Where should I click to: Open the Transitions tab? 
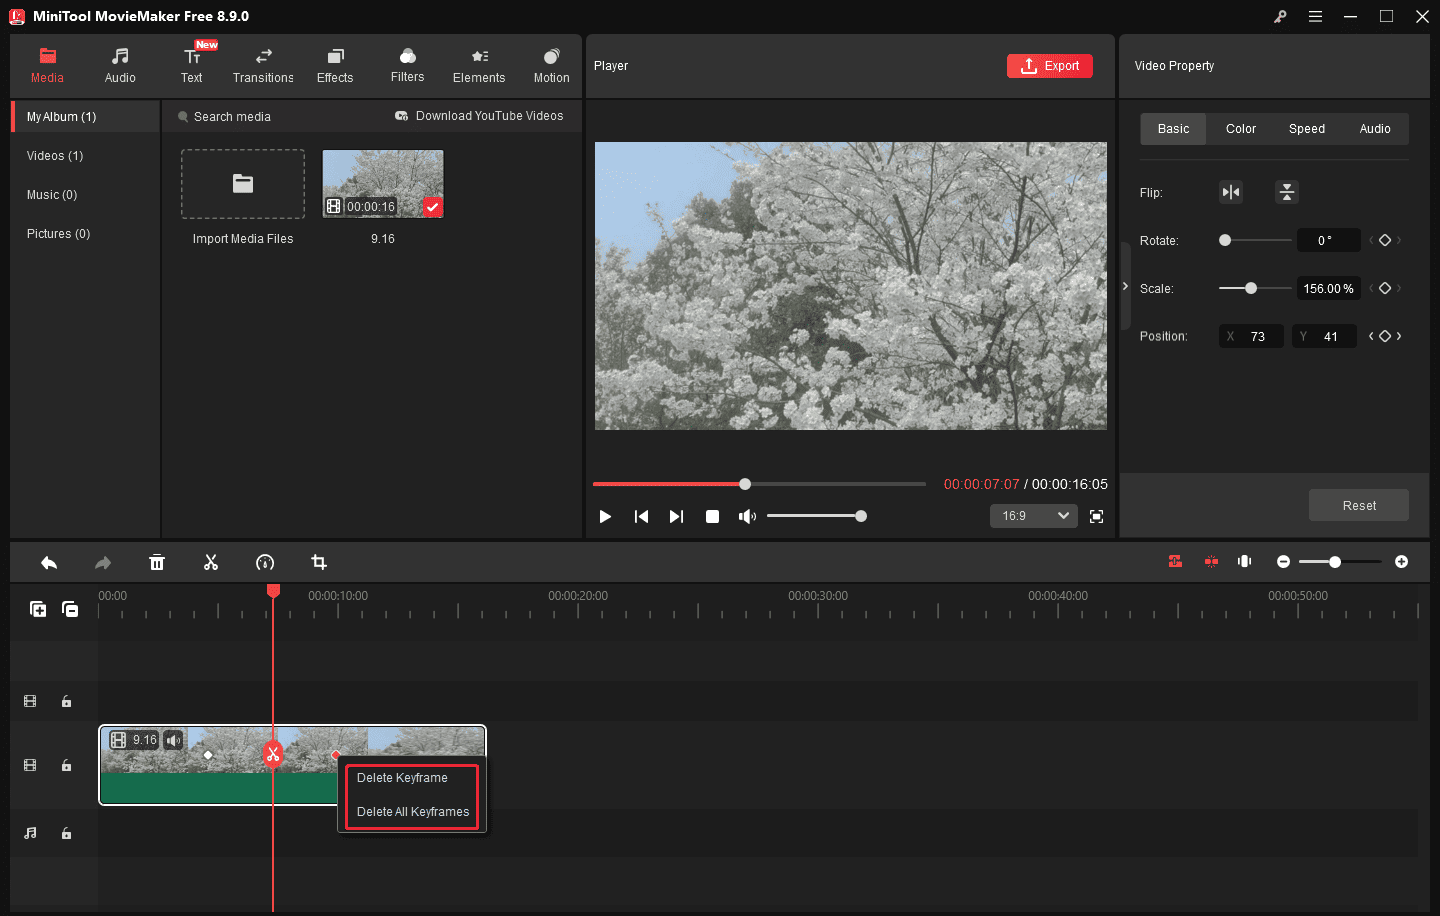click(x=263, y=66)
